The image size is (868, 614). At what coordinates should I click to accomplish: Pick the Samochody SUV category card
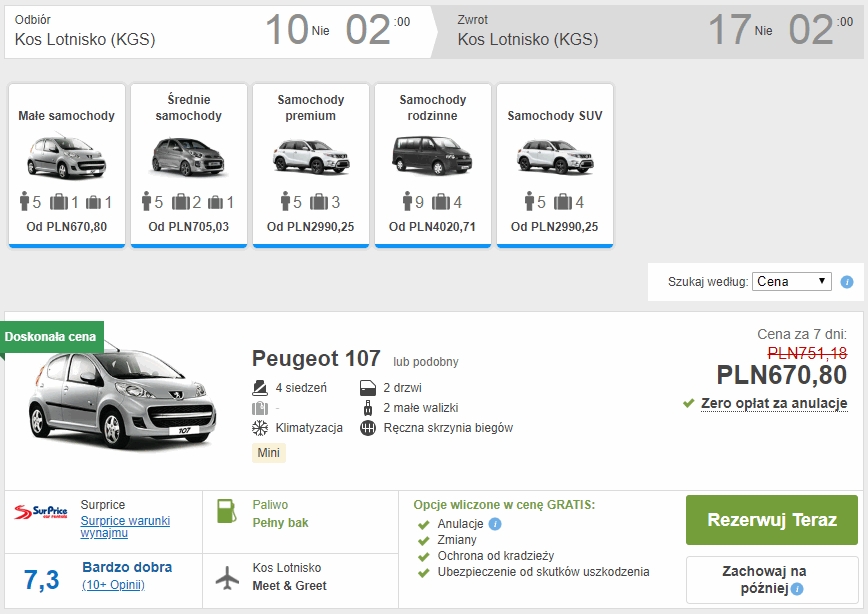[555, 165]
